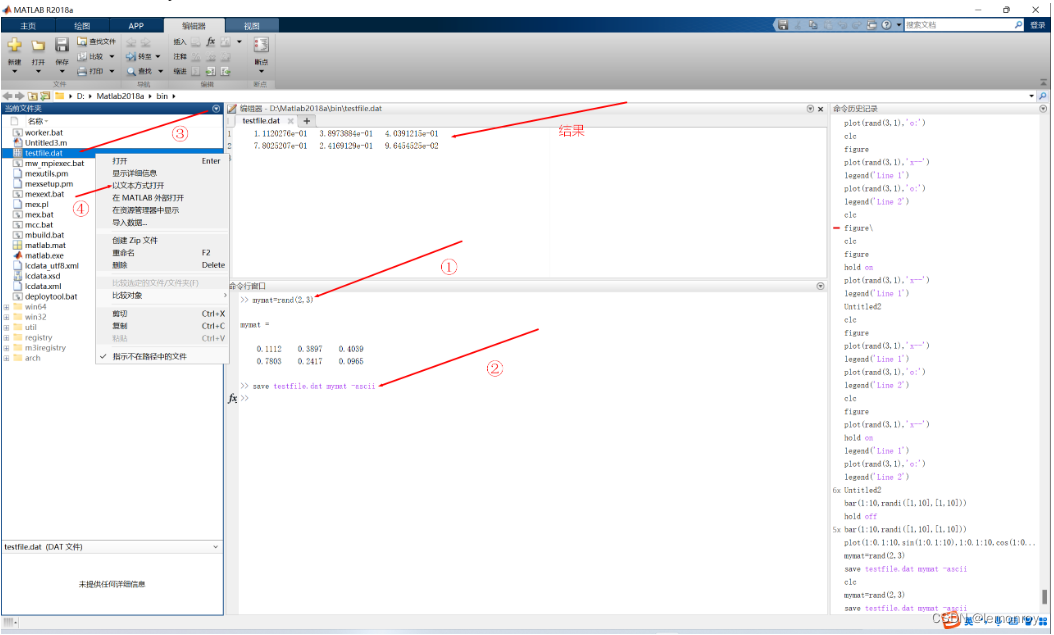Screen dimensions: 1054x635
Task: Choose 显示详细信息 from context menu
Action: click(x=134, y=173)
